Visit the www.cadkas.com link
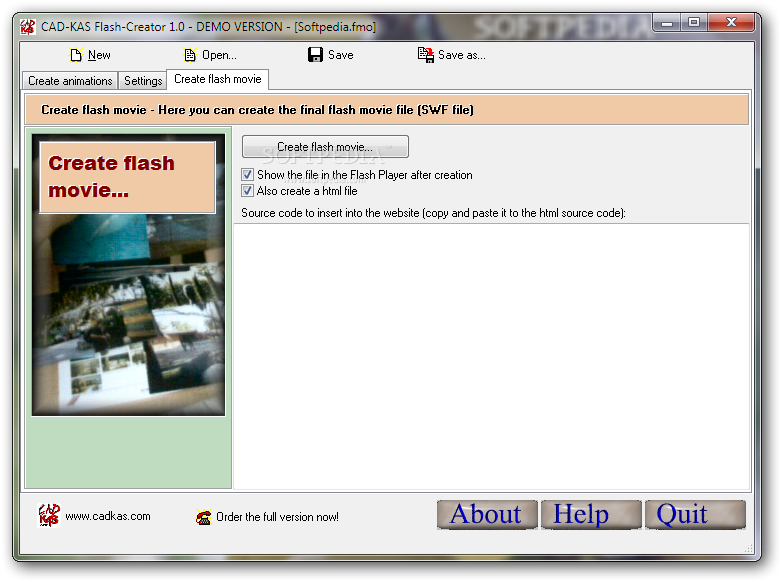This screenshot has width=782, height=582. 108,516
